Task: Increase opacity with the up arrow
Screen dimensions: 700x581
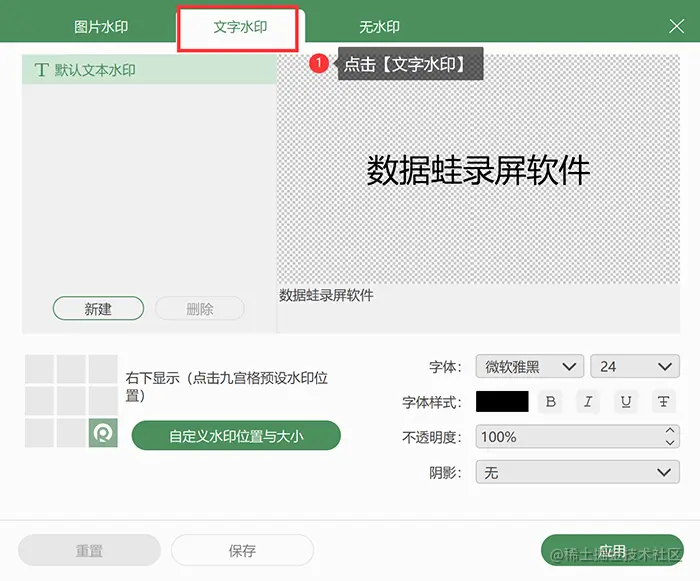Action: 670,431
